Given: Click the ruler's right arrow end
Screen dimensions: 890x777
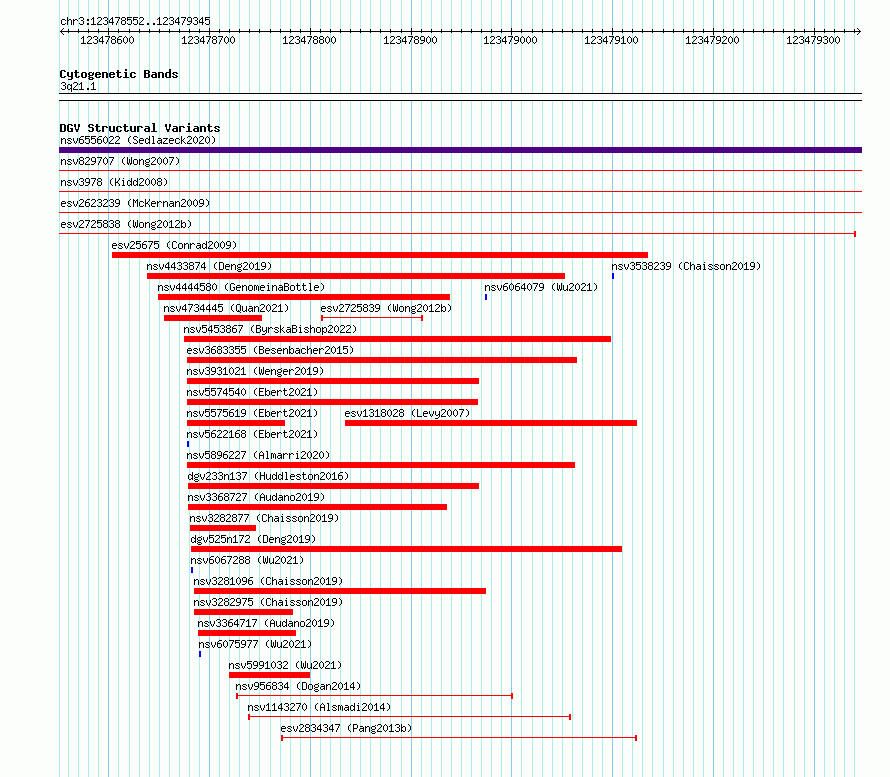Looking at the screenshot, I should [858, 32].
